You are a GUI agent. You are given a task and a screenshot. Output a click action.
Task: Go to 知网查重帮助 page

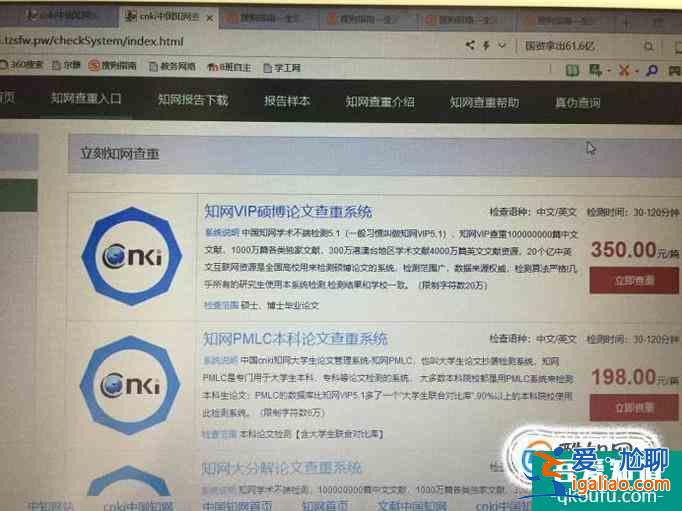484,102
